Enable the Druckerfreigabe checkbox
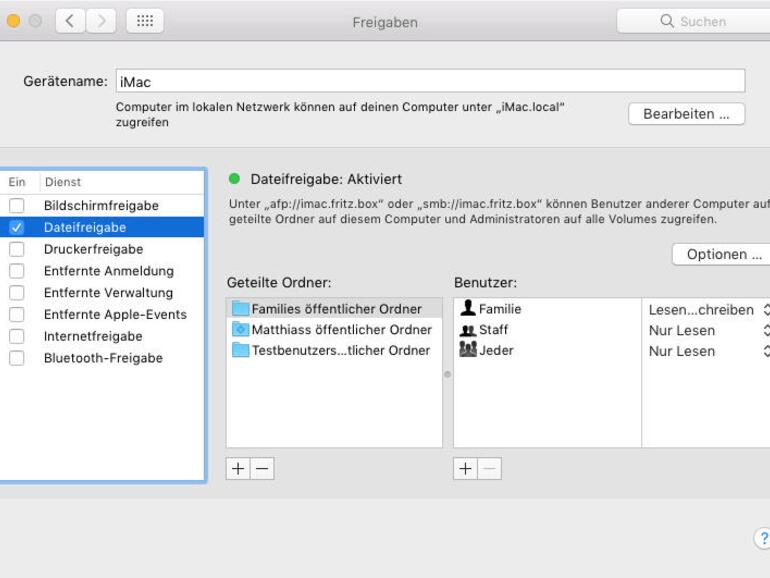Screen dimensions: 770x578 coord(17,249)
